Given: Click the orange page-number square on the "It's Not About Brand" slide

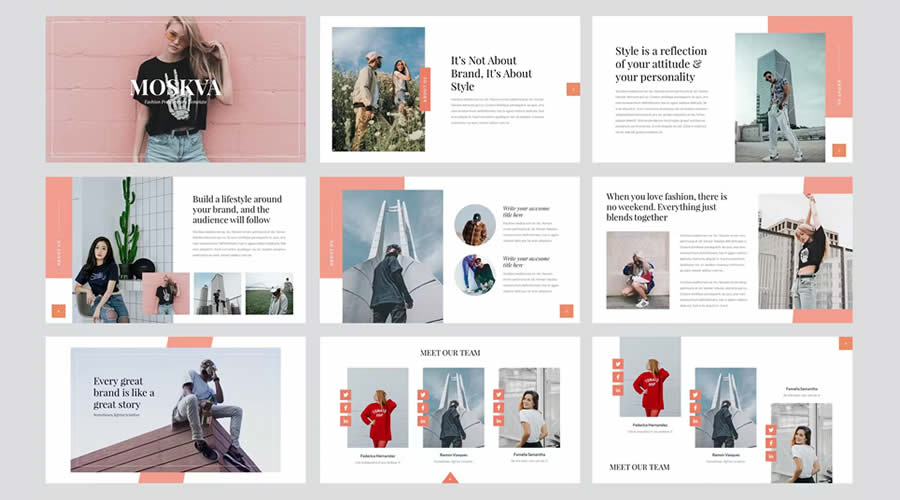Looking at the screenshot, I should tap(573, 89).
